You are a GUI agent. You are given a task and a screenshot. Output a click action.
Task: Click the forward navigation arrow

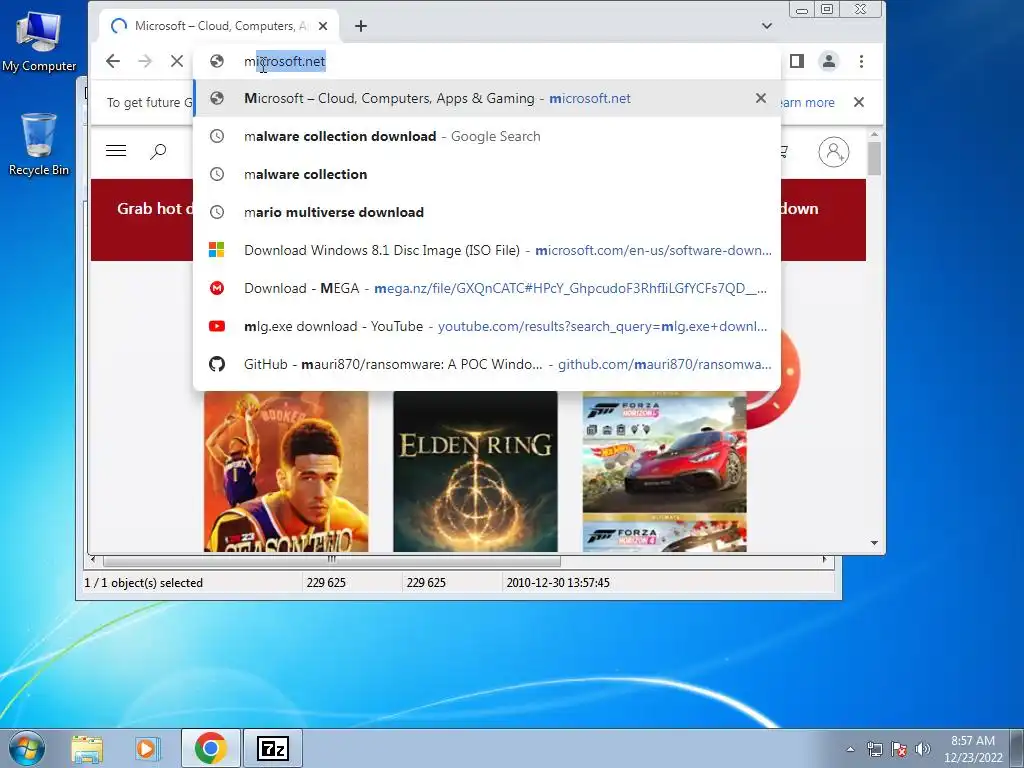145,61
